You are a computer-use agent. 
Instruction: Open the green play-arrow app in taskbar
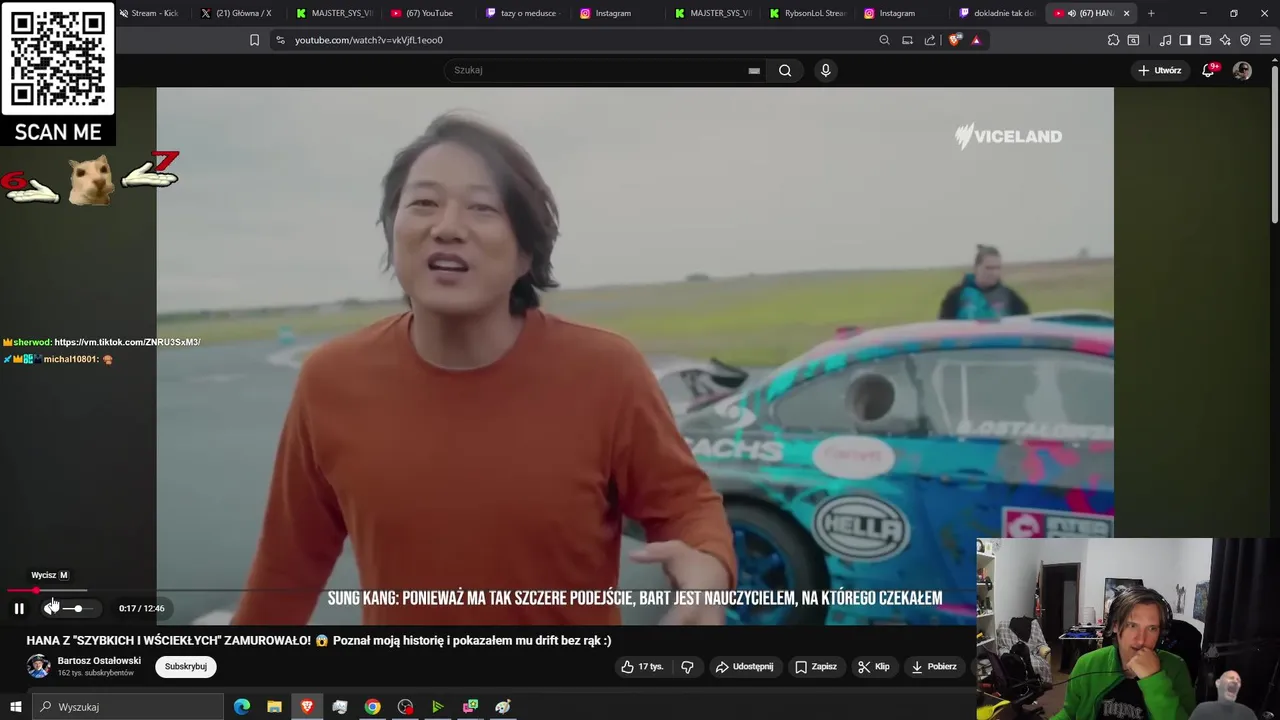tap(437, 707)
